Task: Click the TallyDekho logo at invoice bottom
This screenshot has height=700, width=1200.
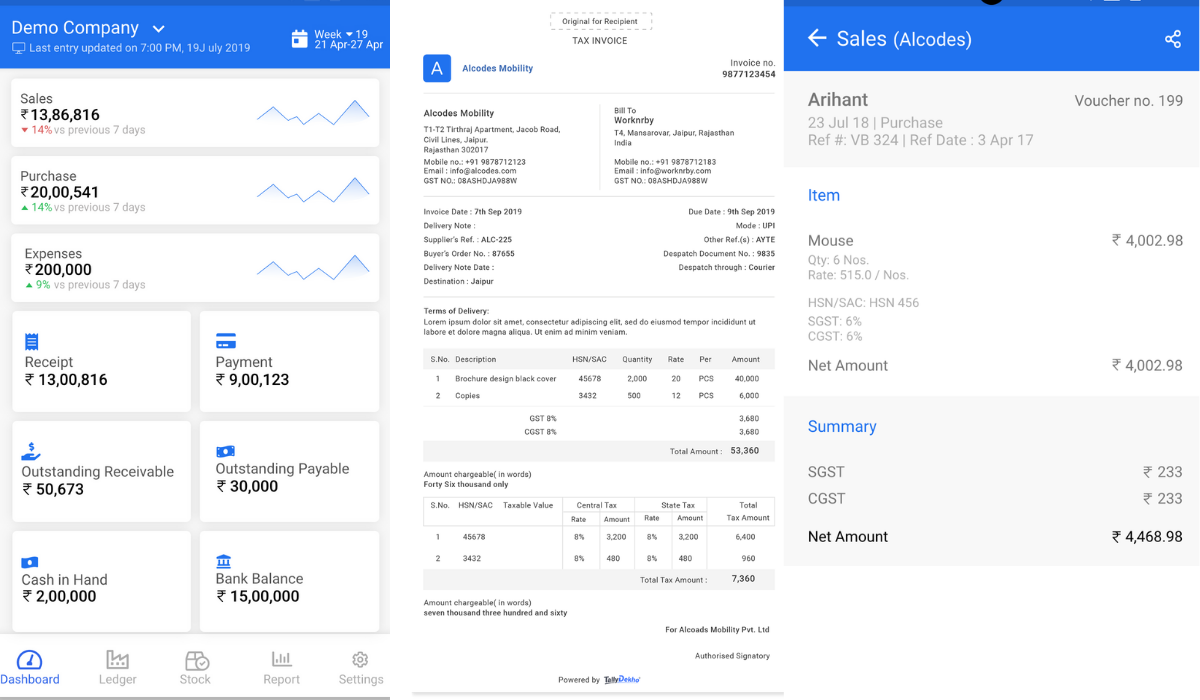Action: (622, 680)
